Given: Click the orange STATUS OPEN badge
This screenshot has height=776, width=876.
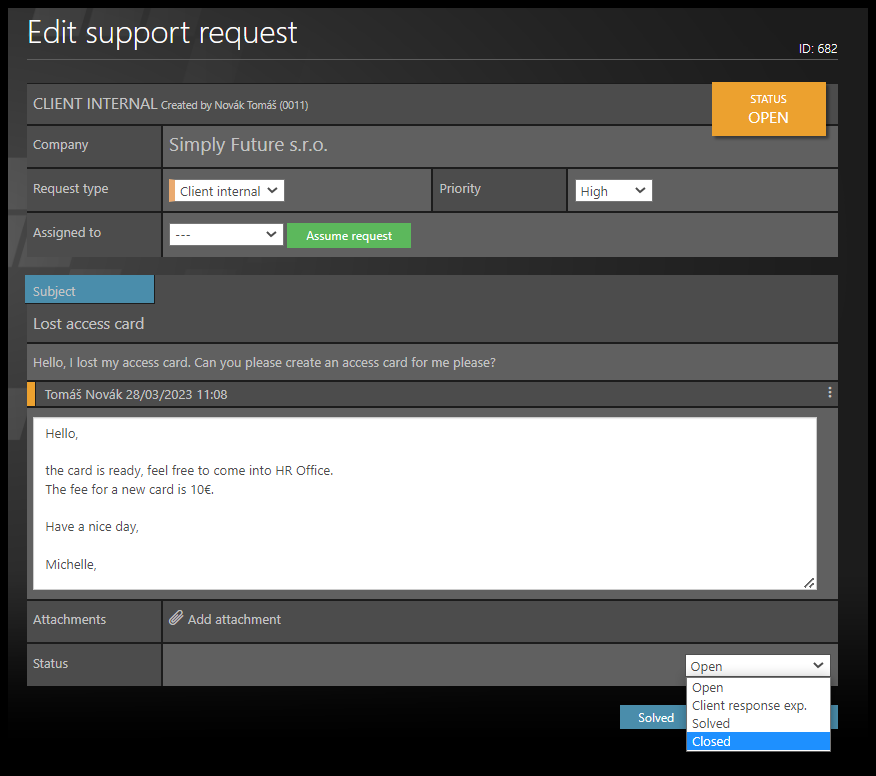Looking at the screenshot, I should click(x=768, y=109).
